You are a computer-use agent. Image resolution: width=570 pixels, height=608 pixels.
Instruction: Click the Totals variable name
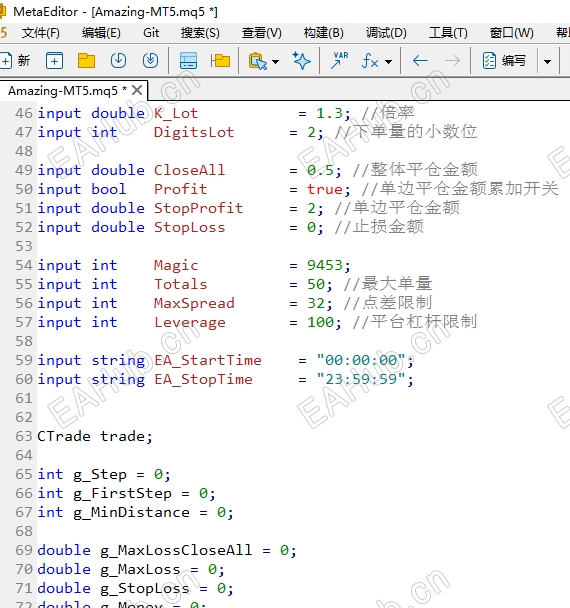[180, 284]
